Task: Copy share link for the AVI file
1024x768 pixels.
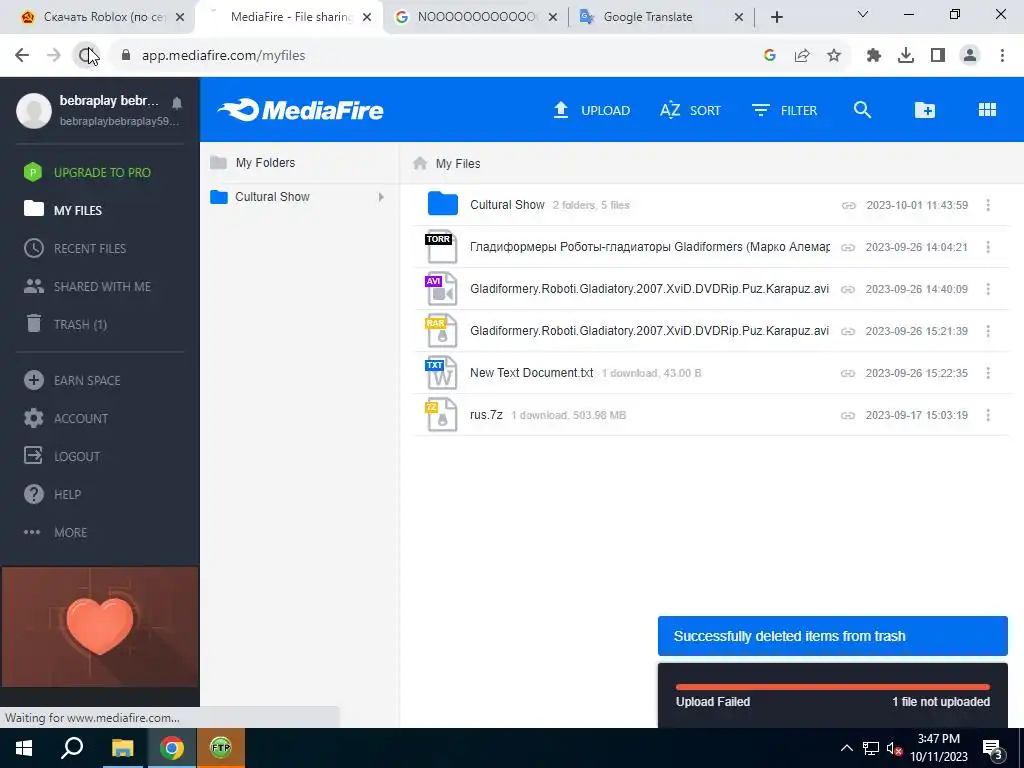Action: 848,289
